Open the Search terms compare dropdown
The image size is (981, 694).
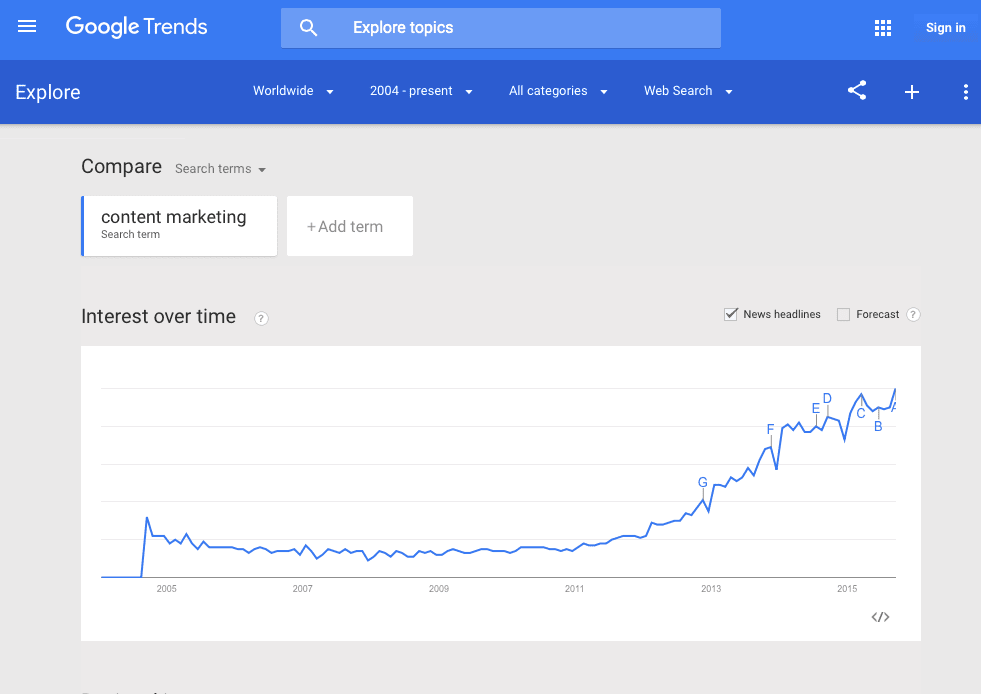click(220, 169)
